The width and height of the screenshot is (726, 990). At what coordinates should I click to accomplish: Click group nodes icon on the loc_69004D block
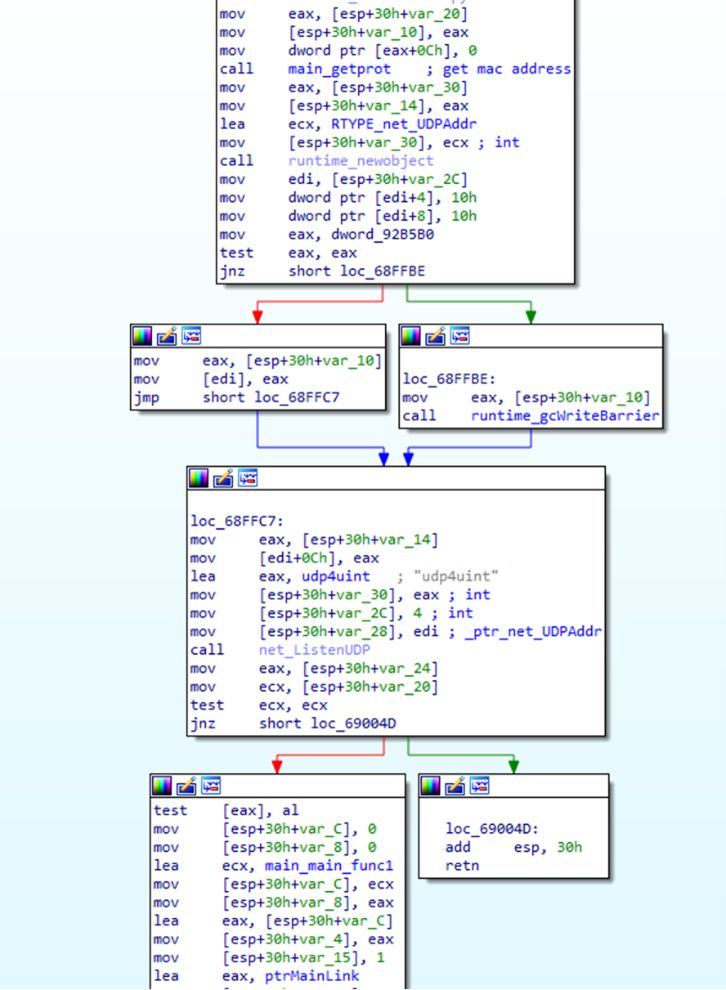pos(478,786)
